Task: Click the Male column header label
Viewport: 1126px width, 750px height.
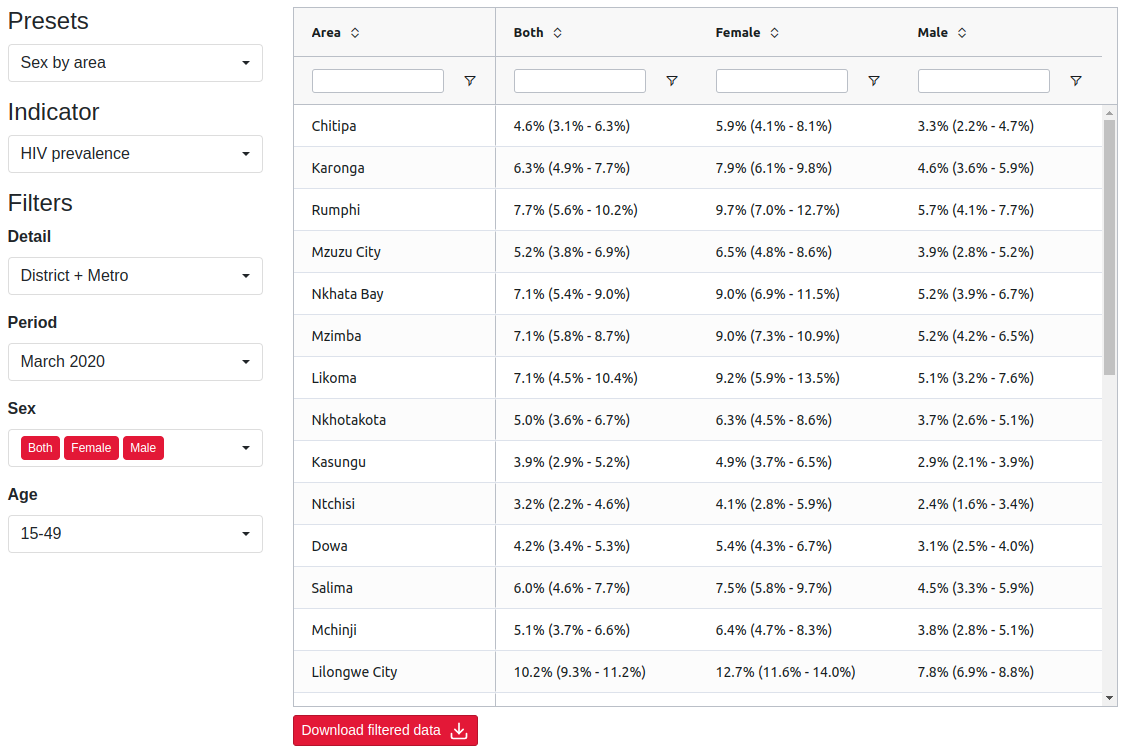Action: point(932,32)
